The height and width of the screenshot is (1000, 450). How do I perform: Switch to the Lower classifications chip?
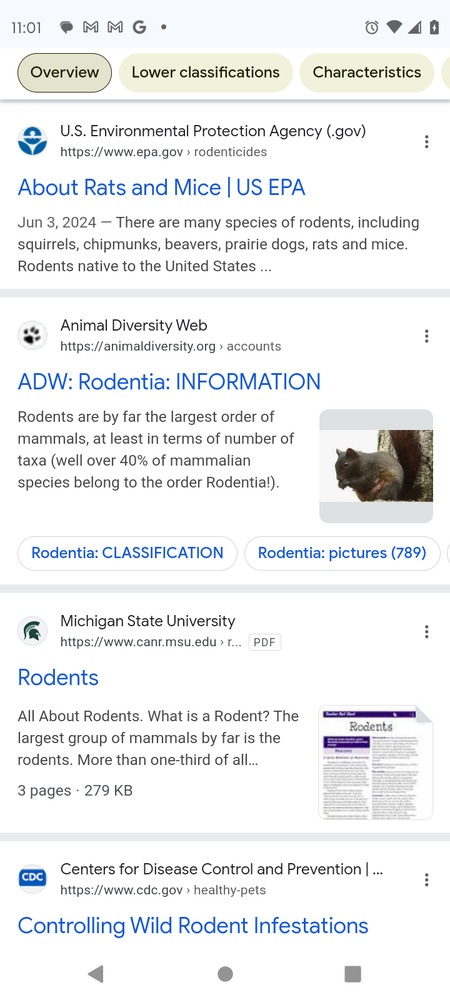pyautogui.click(x=206, y=73)
